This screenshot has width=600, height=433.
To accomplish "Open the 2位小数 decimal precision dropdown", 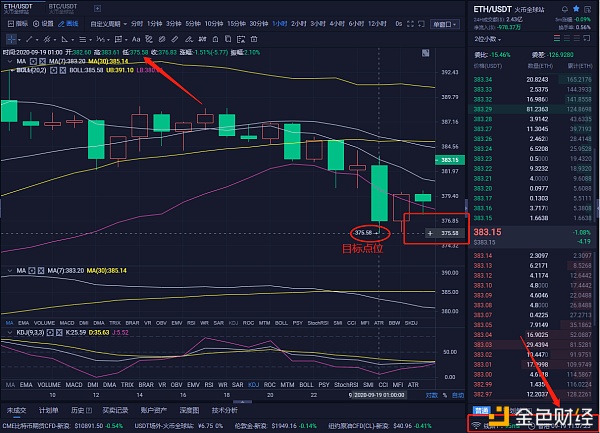I will pyautogui.click(x=488, y=39).
